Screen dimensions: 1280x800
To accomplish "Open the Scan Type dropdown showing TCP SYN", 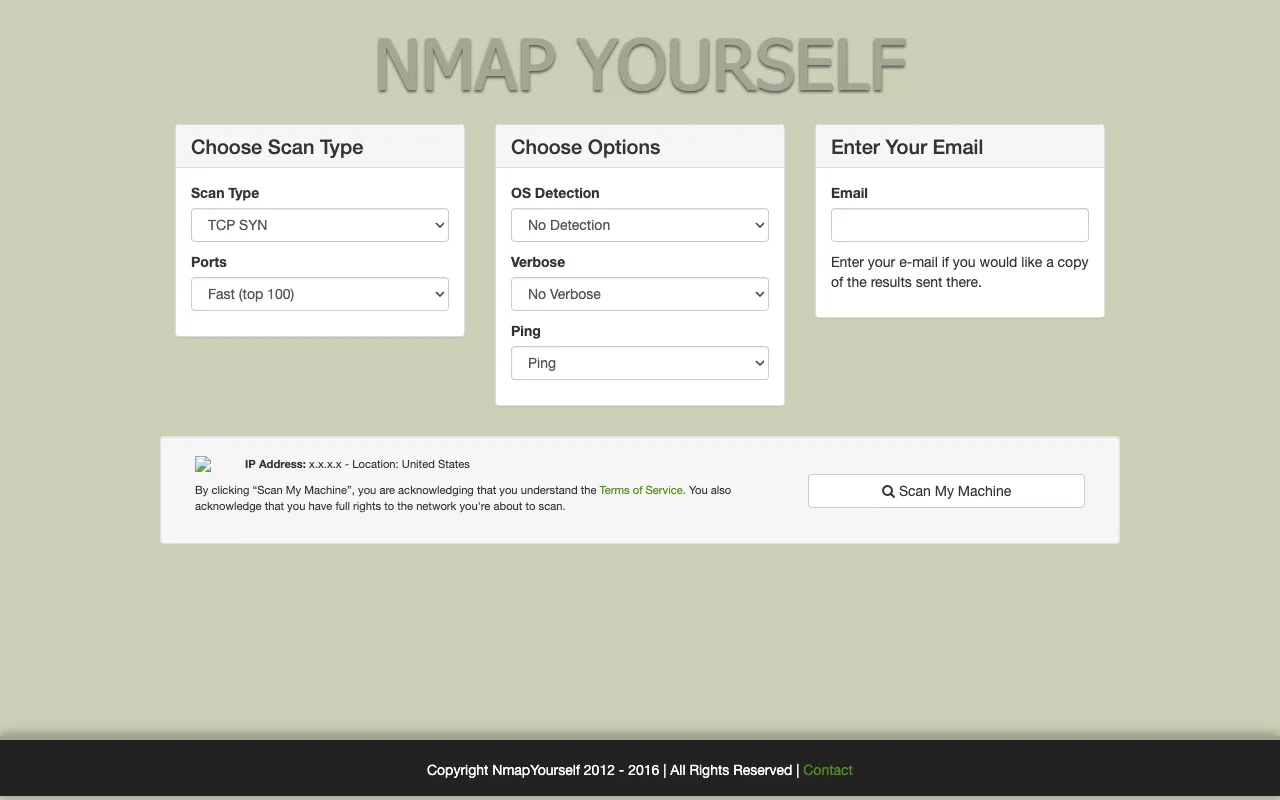I will pos(320,225).
